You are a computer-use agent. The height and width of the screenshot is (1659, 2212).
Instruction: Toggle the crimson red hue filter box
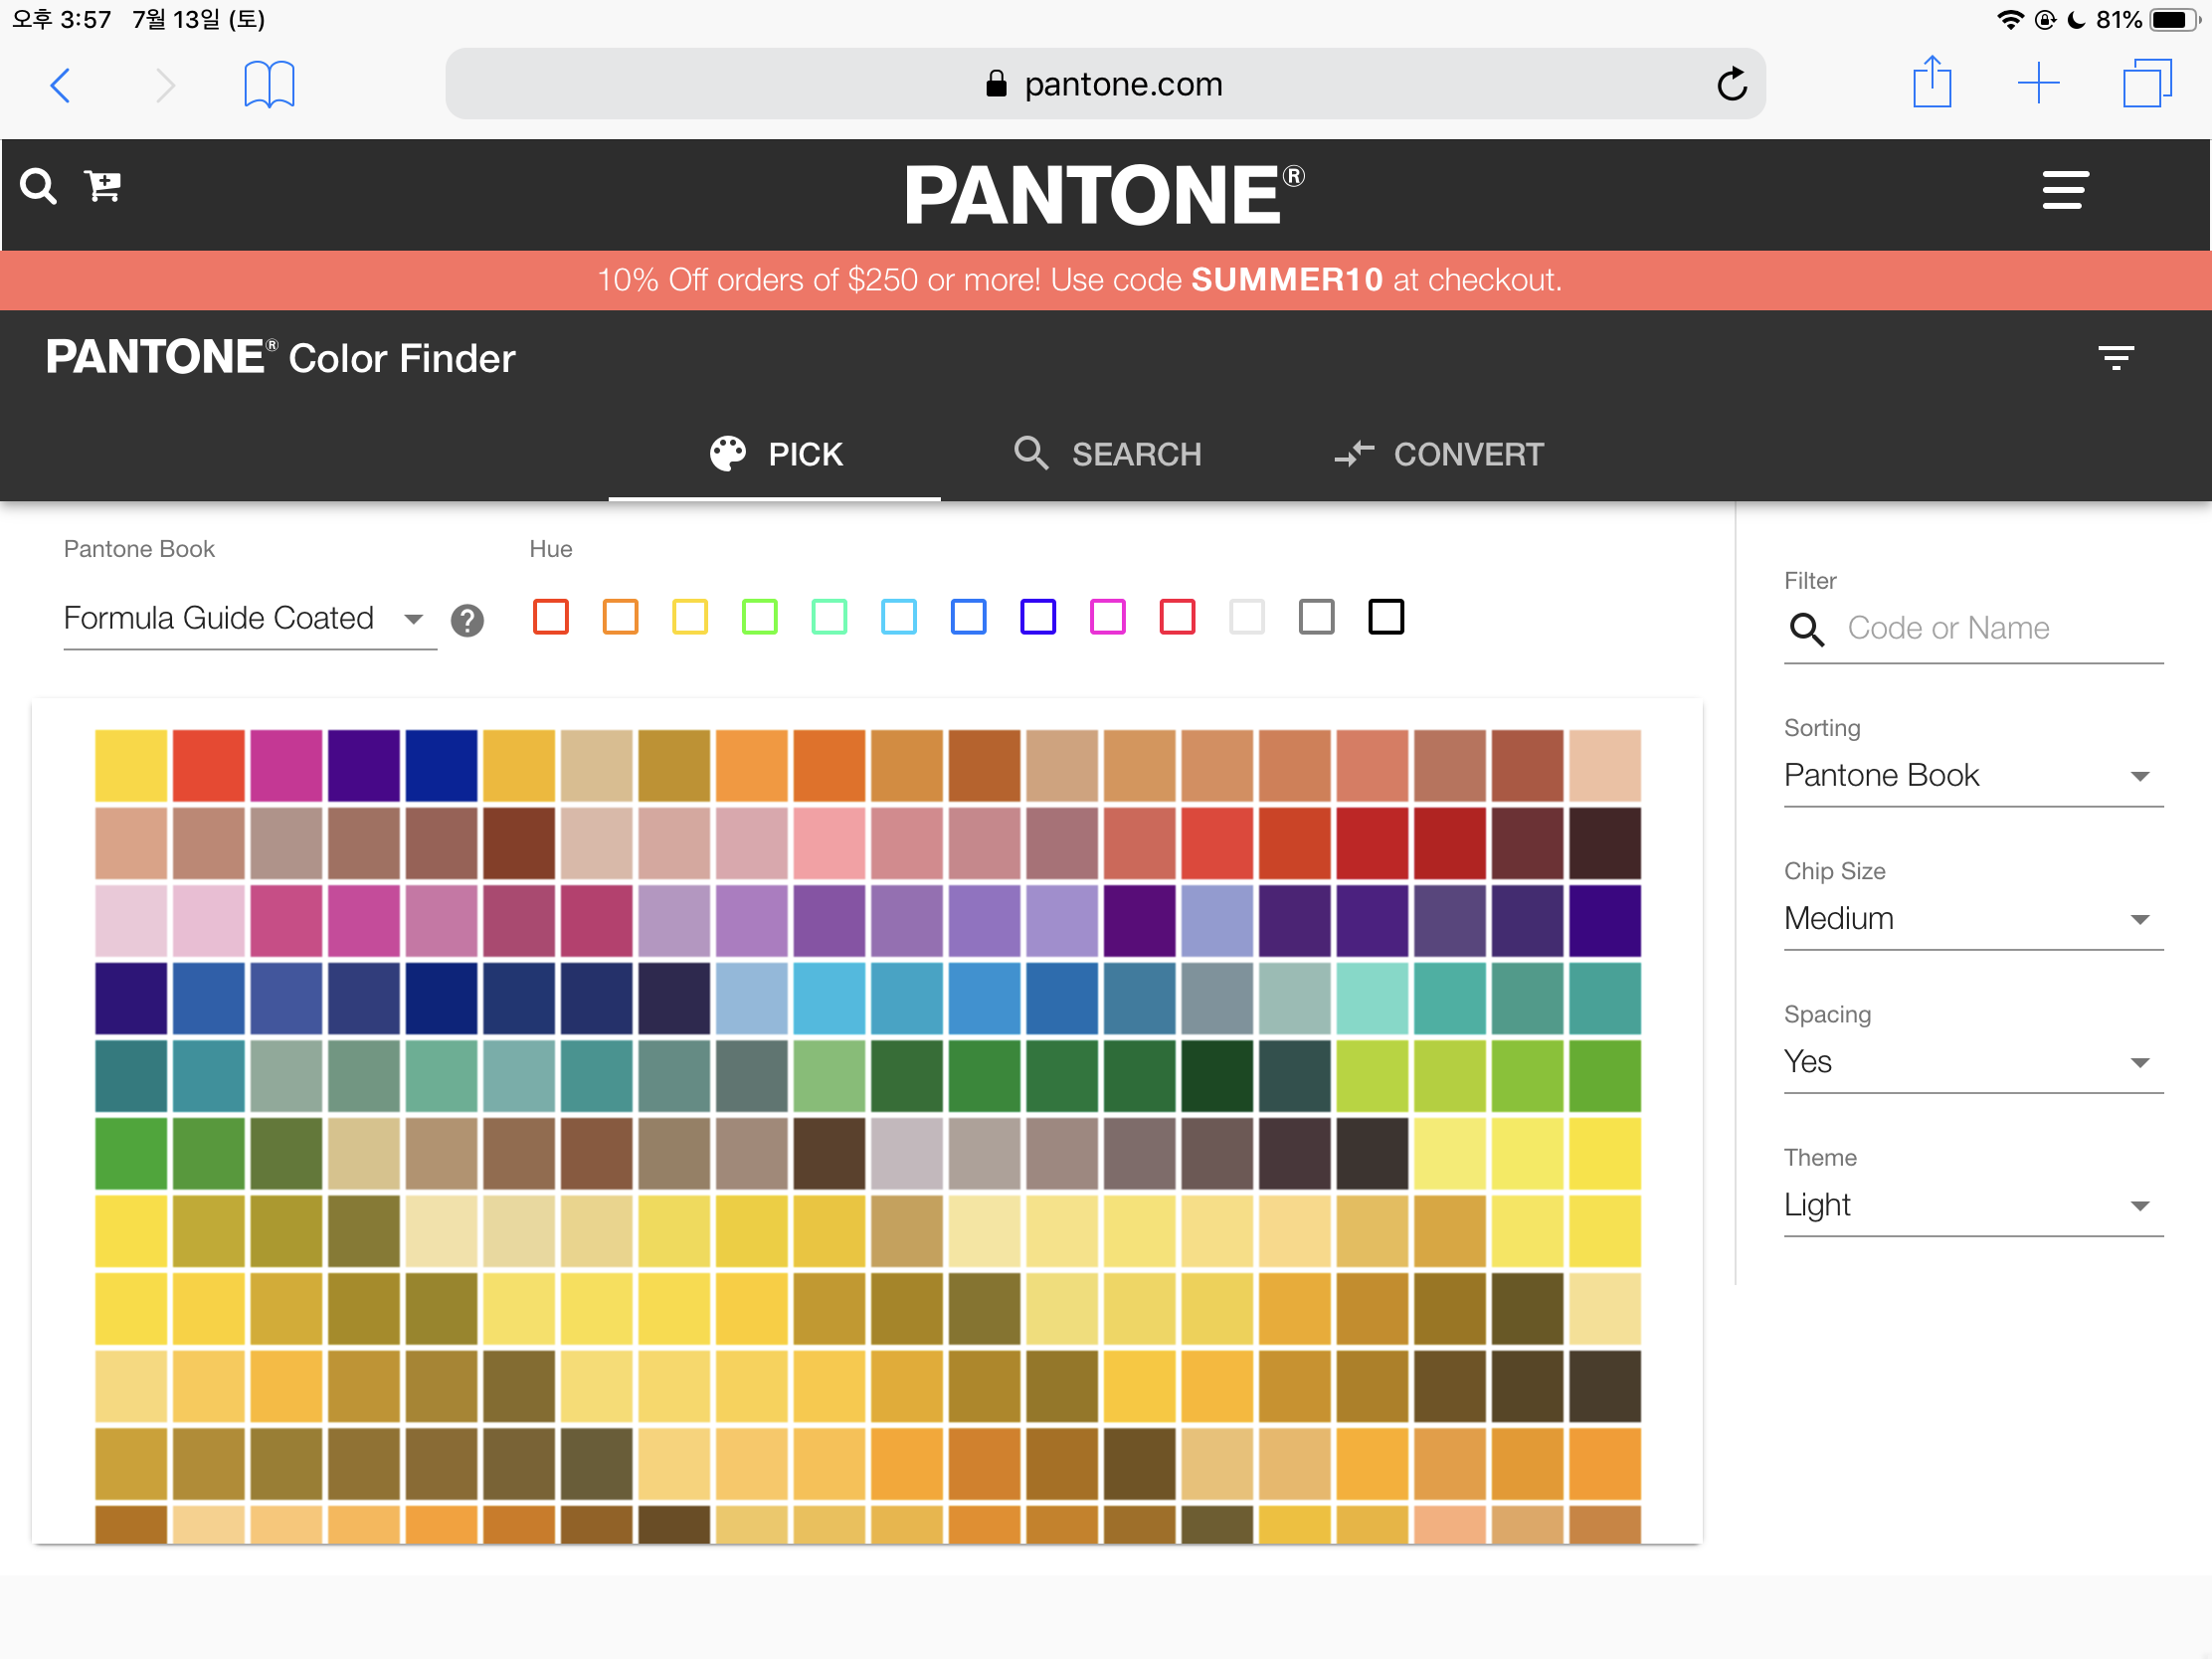point(1177,617)
